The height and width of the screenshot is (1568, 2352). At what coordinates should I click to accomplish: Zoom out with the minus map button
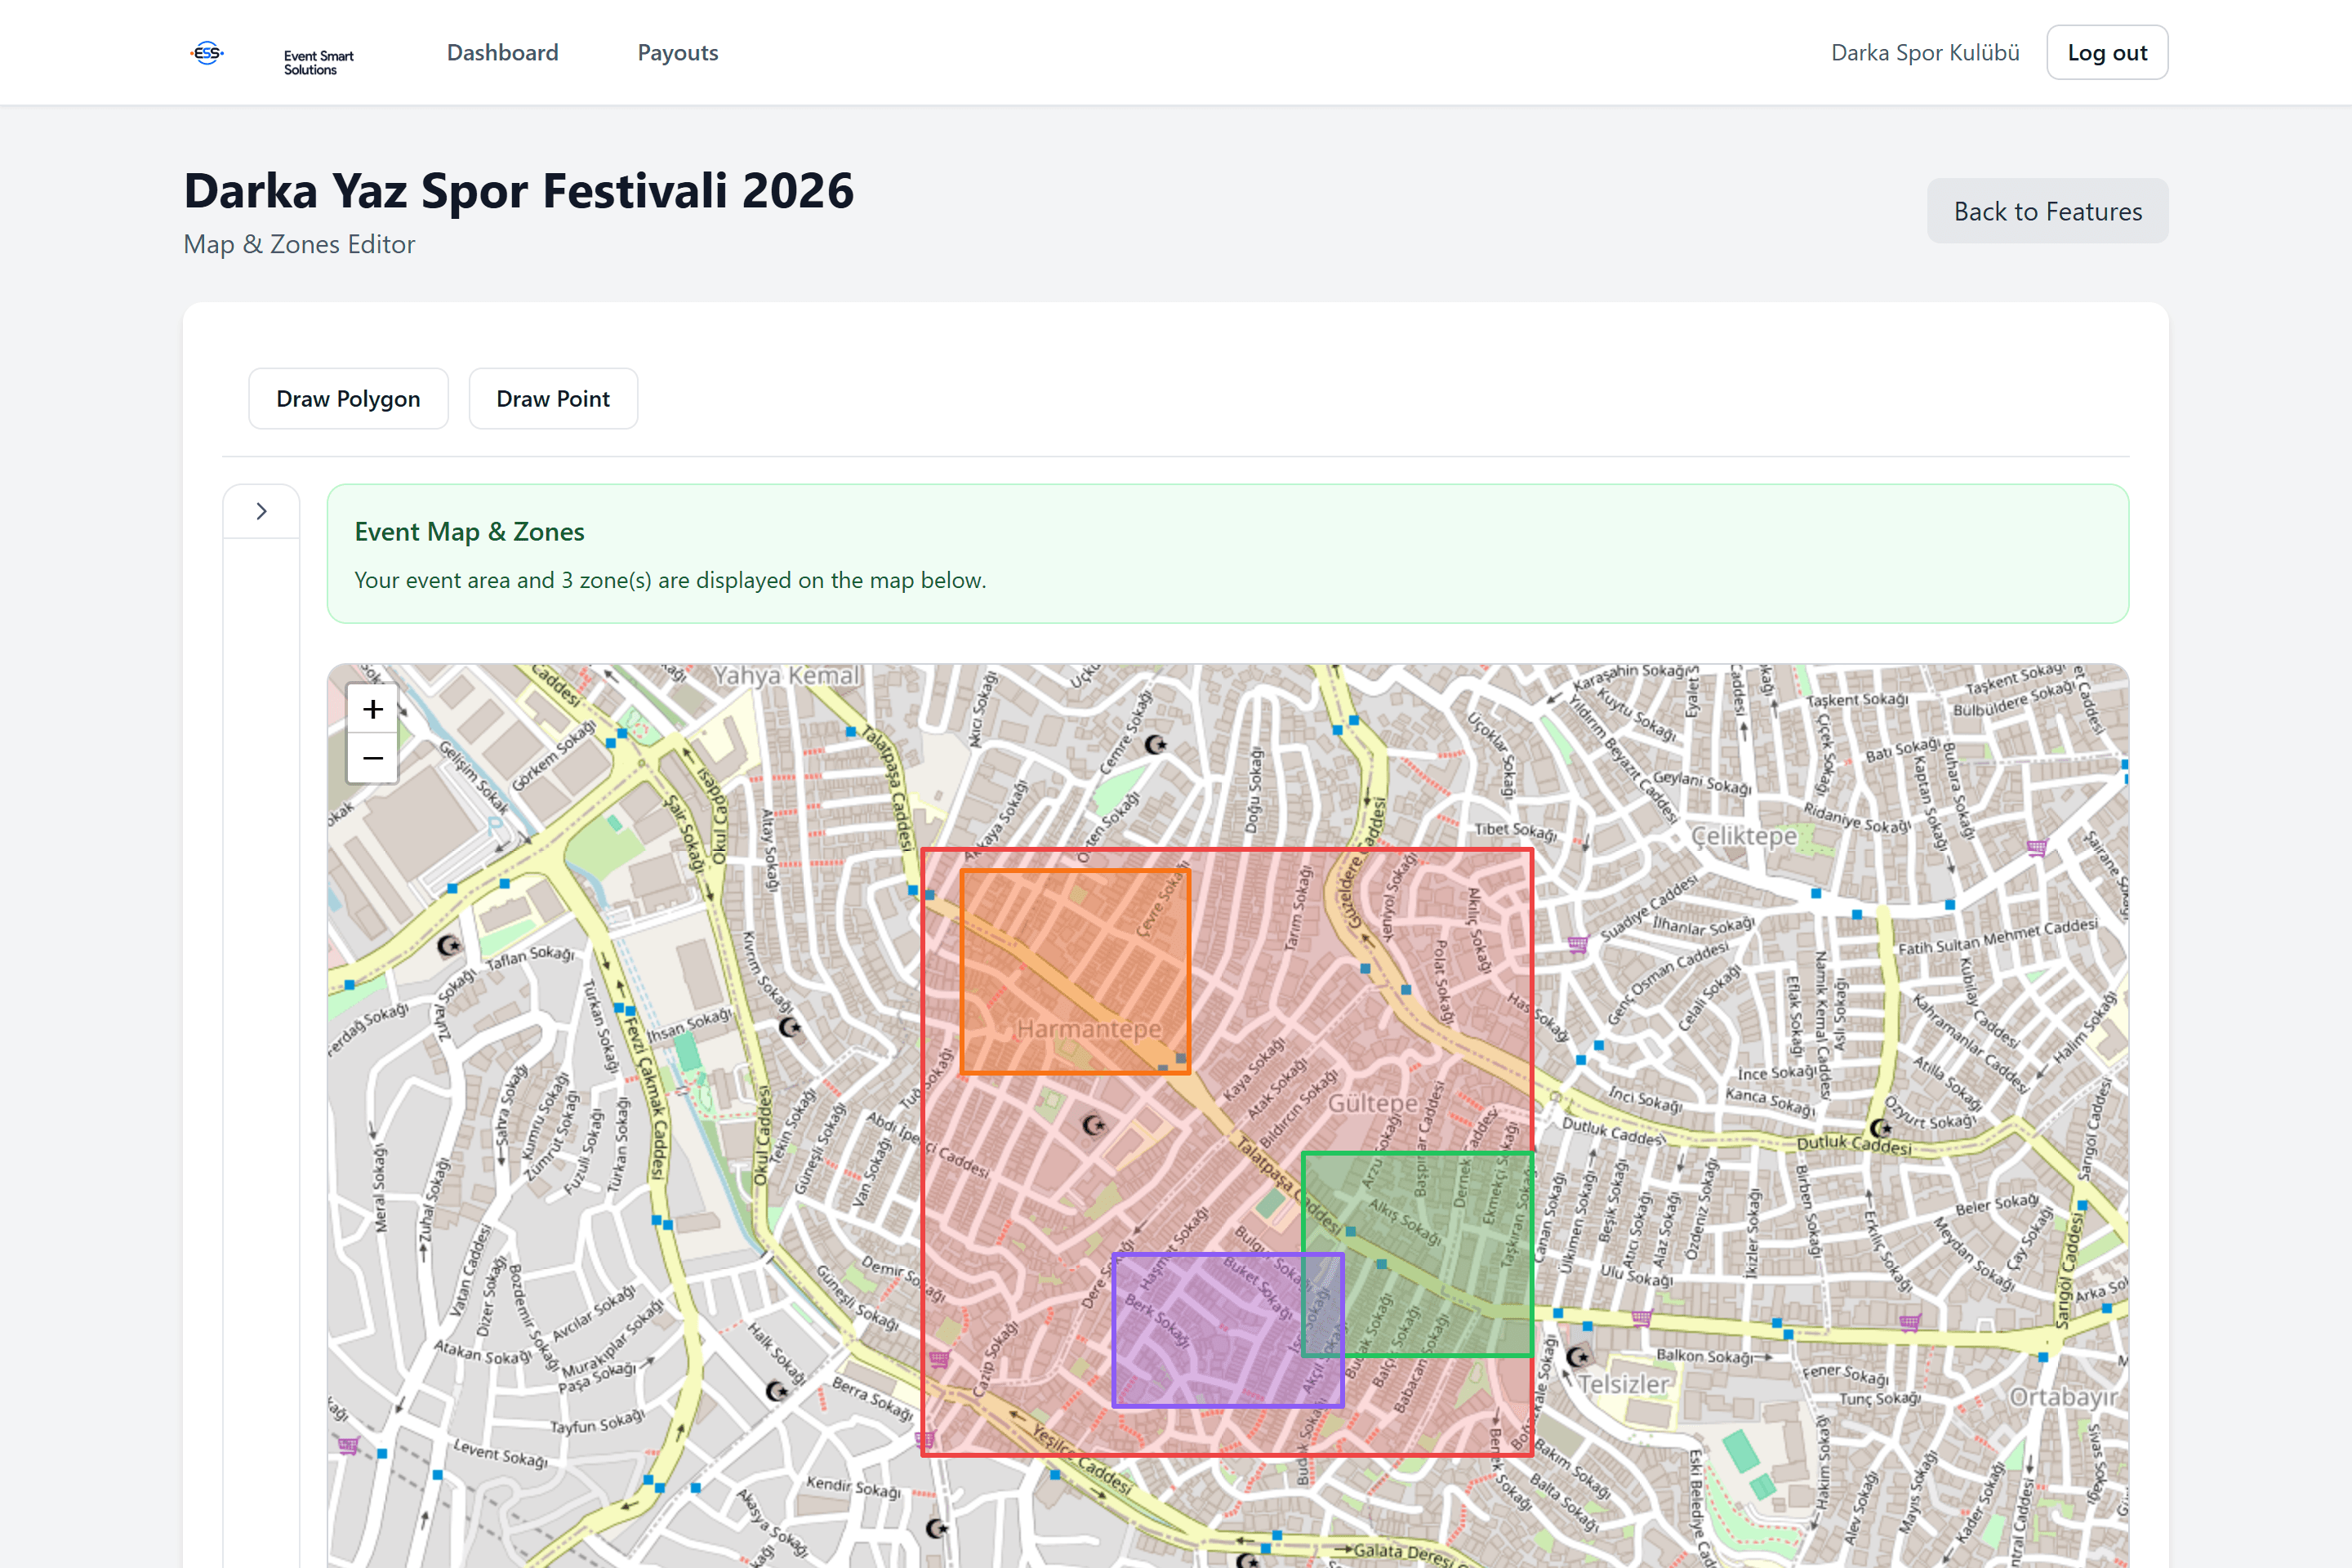tap(373, 758)
